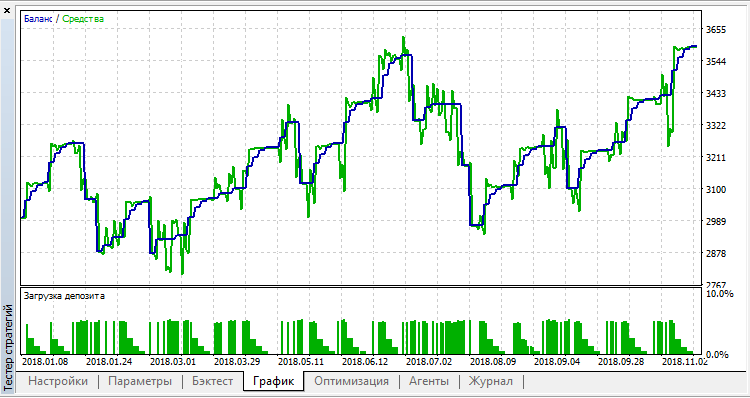Click the Тестер стратегий vertical title
This screenshot has width=750, height=398.
tap(8, 349)
